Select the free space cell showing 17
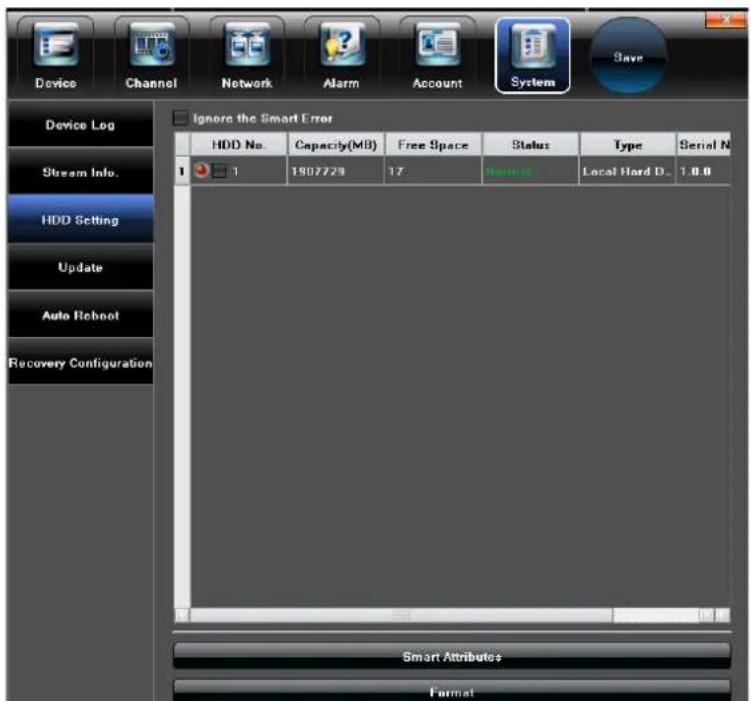Image resolution: width=751 pixels, height=701 pixels. tap(433, 171)
